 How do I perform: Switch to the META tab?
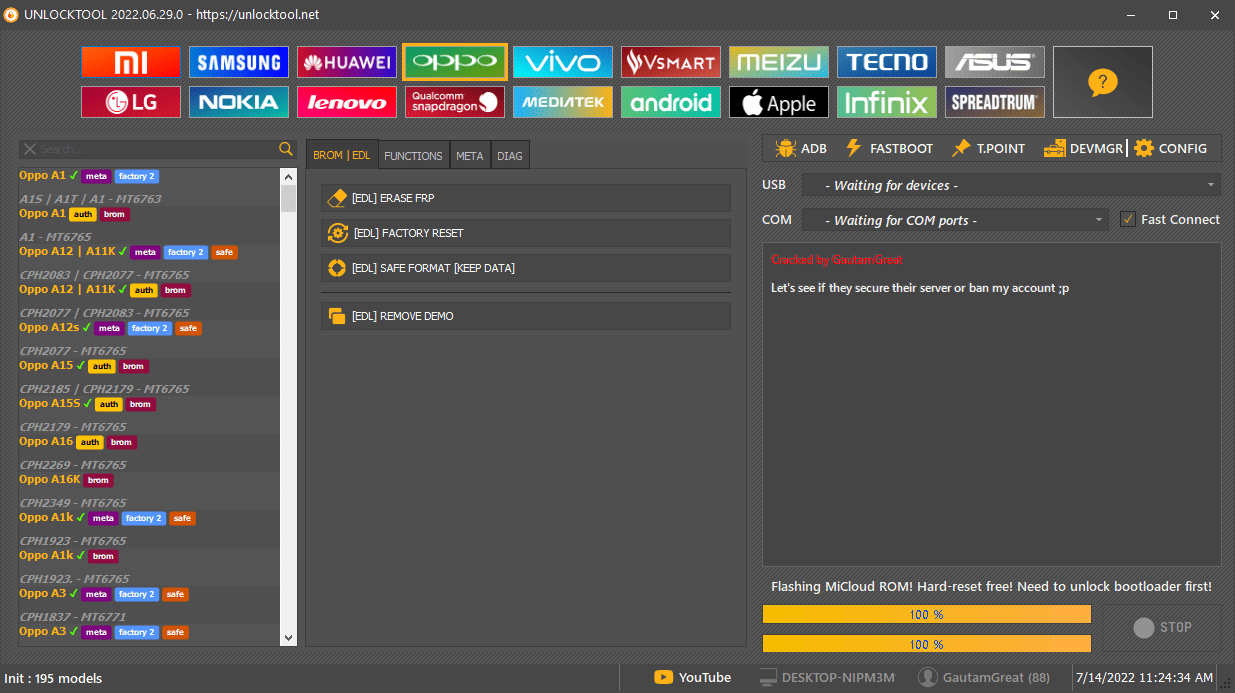tap(470, 155)
